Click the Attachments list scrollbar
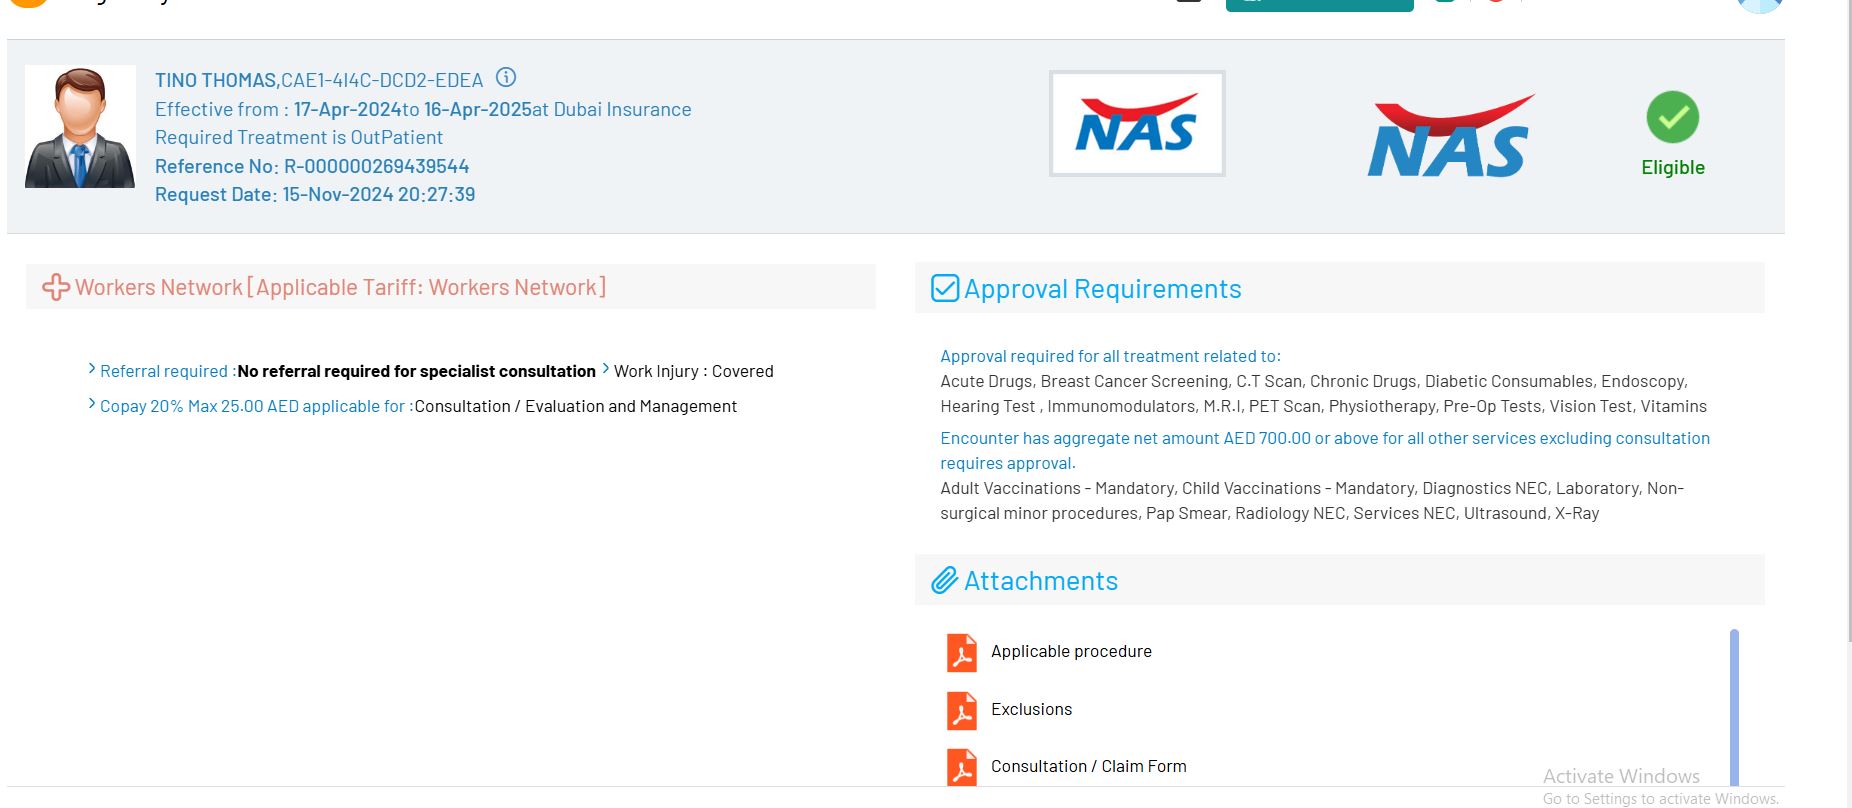 point(1734,707)
